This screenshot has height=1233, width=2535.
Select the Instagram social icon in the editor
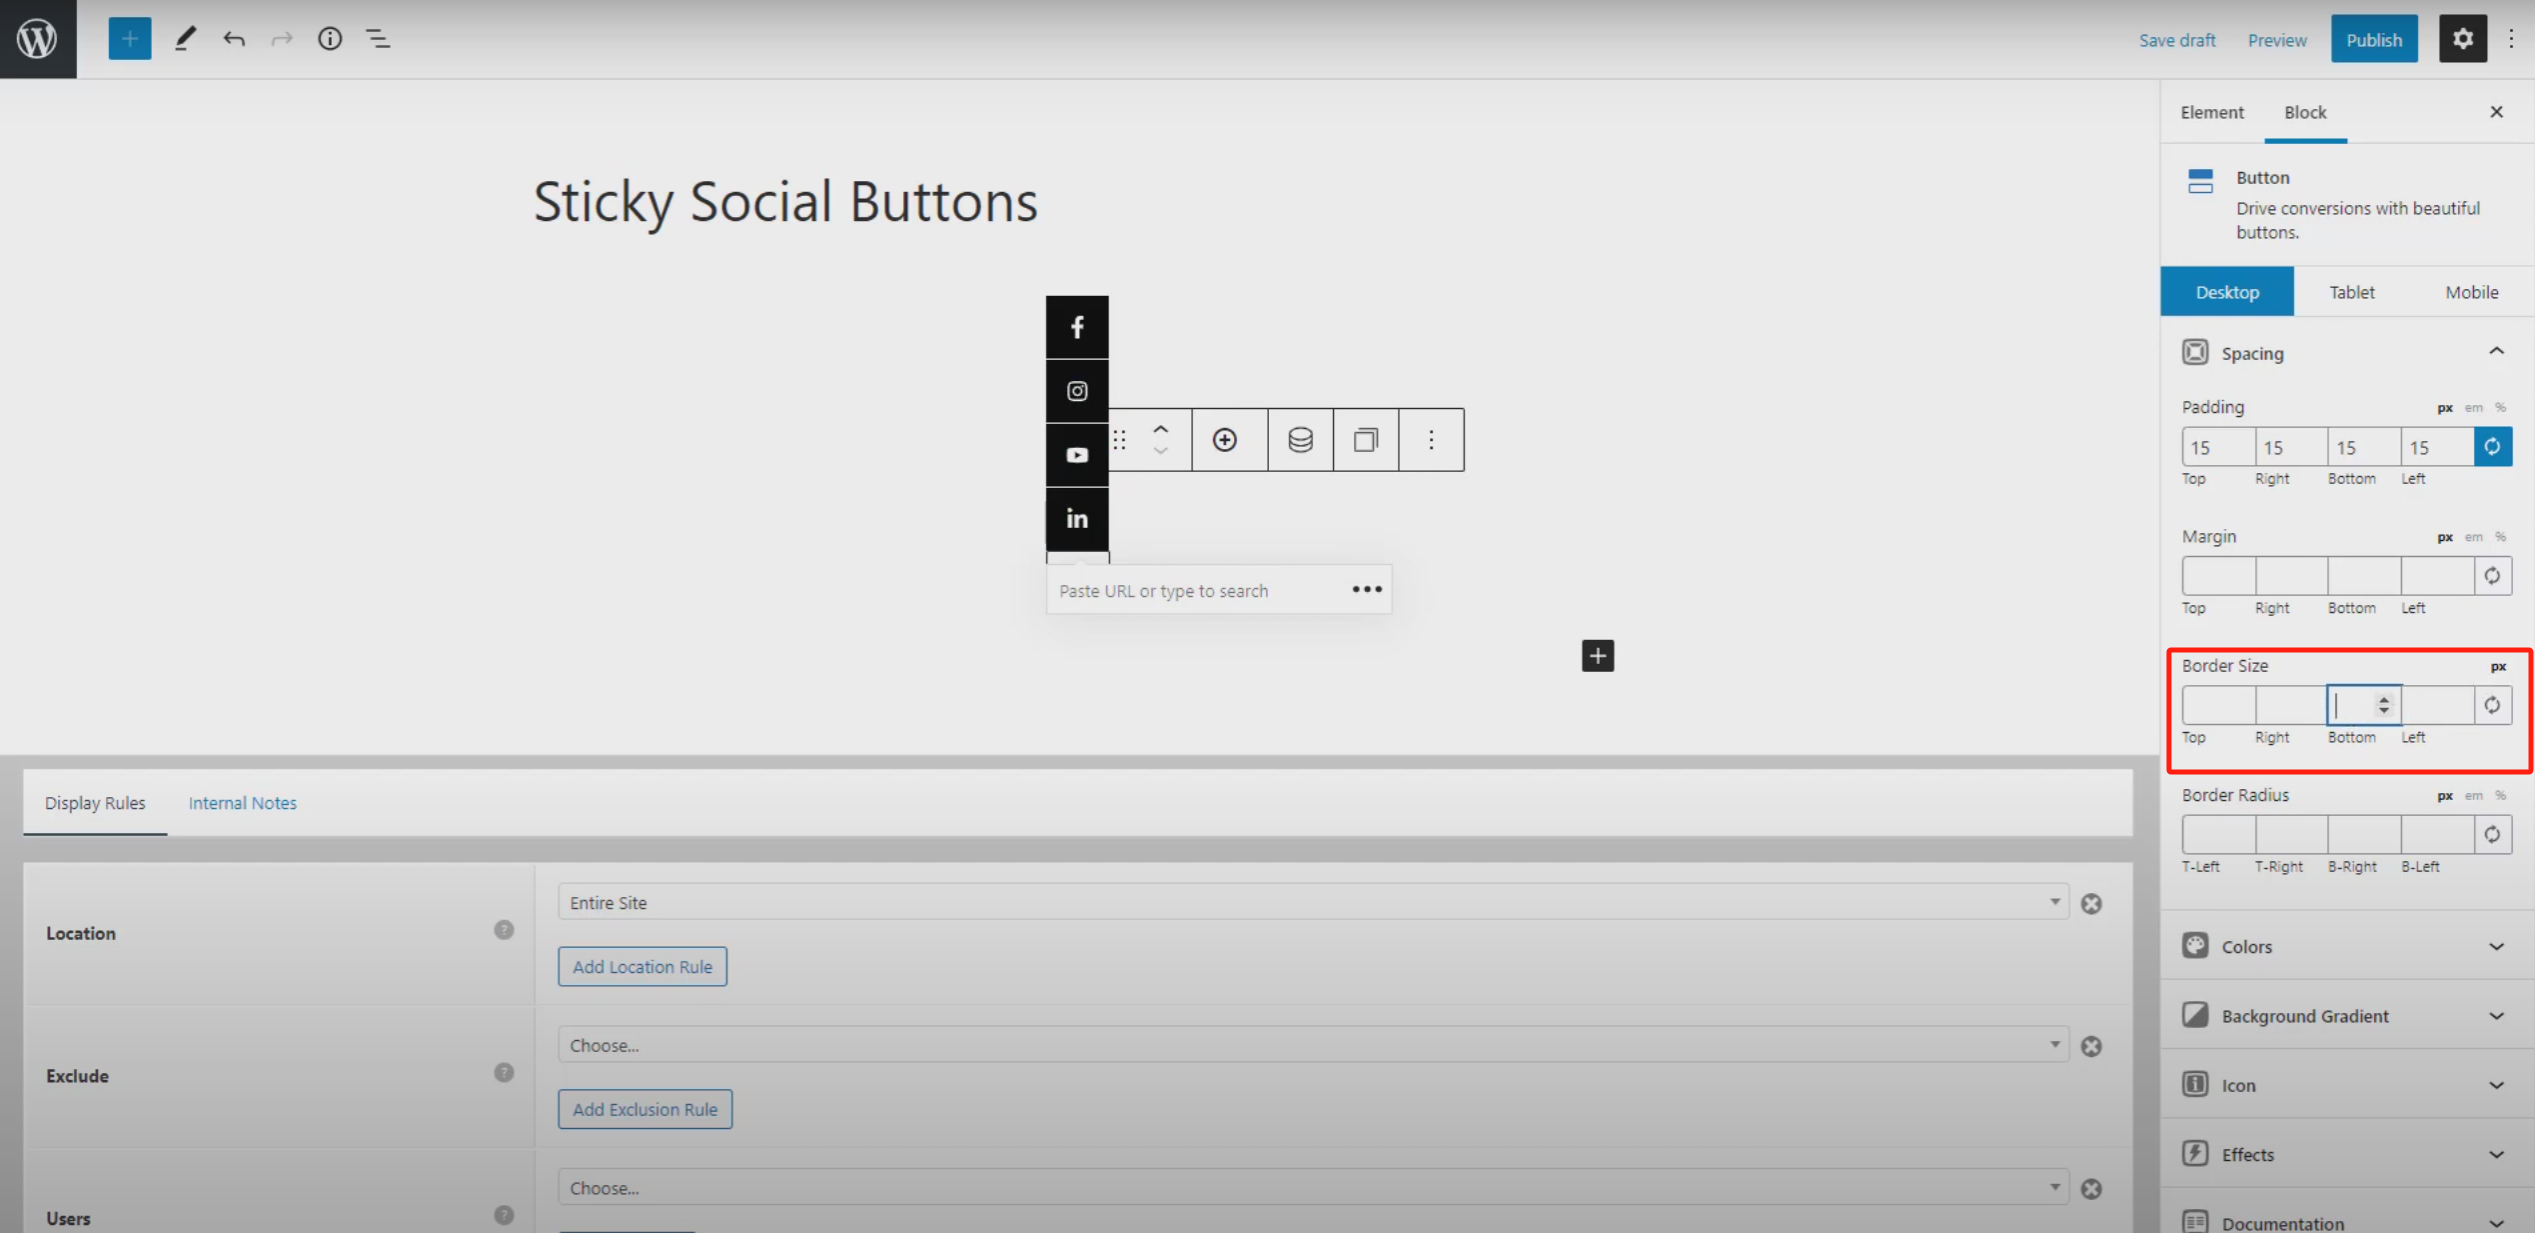tap(1076, 390)
